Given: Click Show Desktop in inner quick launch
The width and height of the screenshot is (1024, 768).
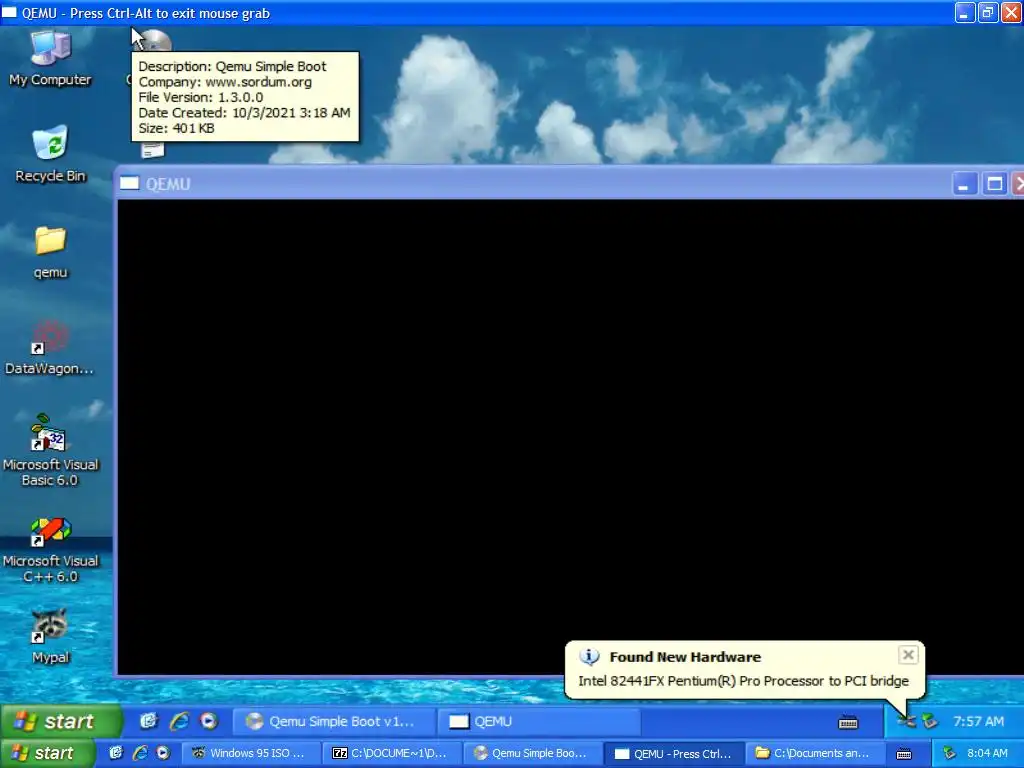Looking at the screenshot, I should [x=149, y=721].
